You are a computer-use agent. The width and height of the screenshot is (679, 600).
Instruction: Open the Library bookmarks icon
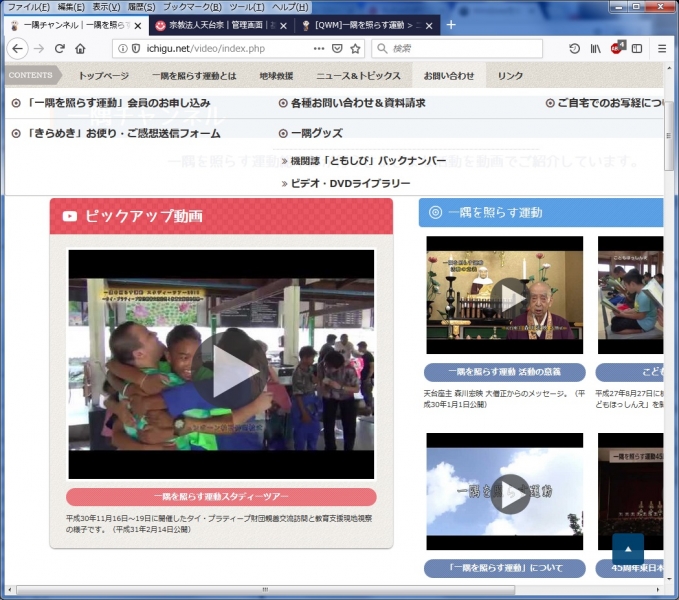coord(595,48)
